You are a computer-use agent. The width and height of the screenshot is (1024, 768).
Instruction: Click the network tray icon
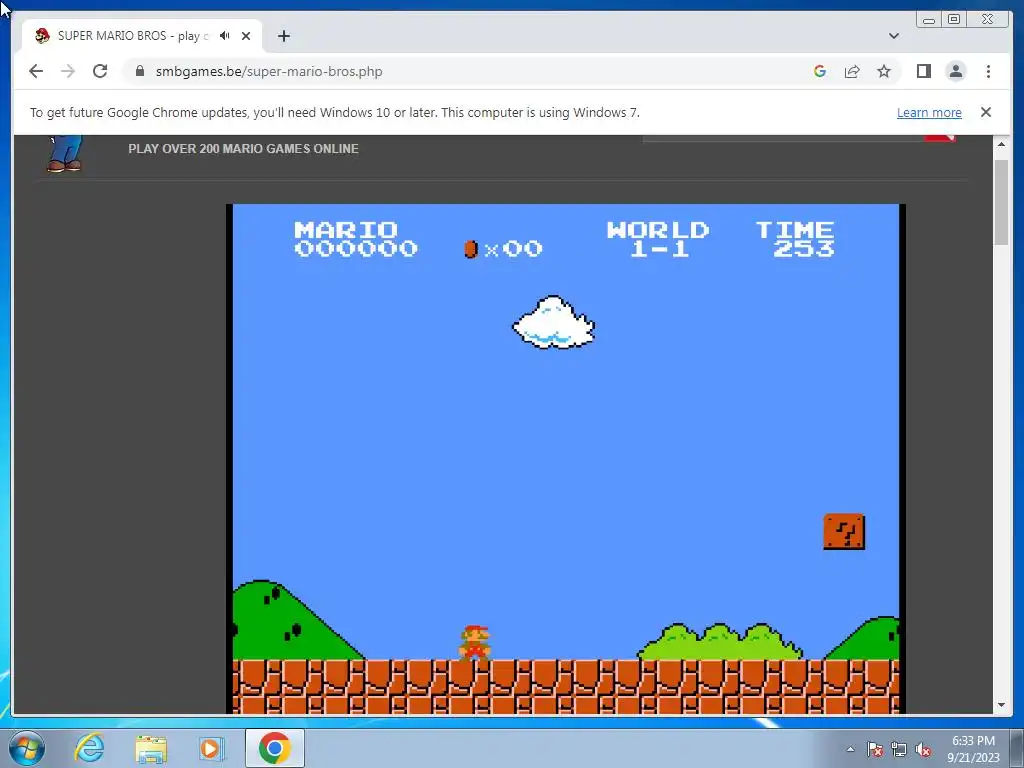click(899, 749)
